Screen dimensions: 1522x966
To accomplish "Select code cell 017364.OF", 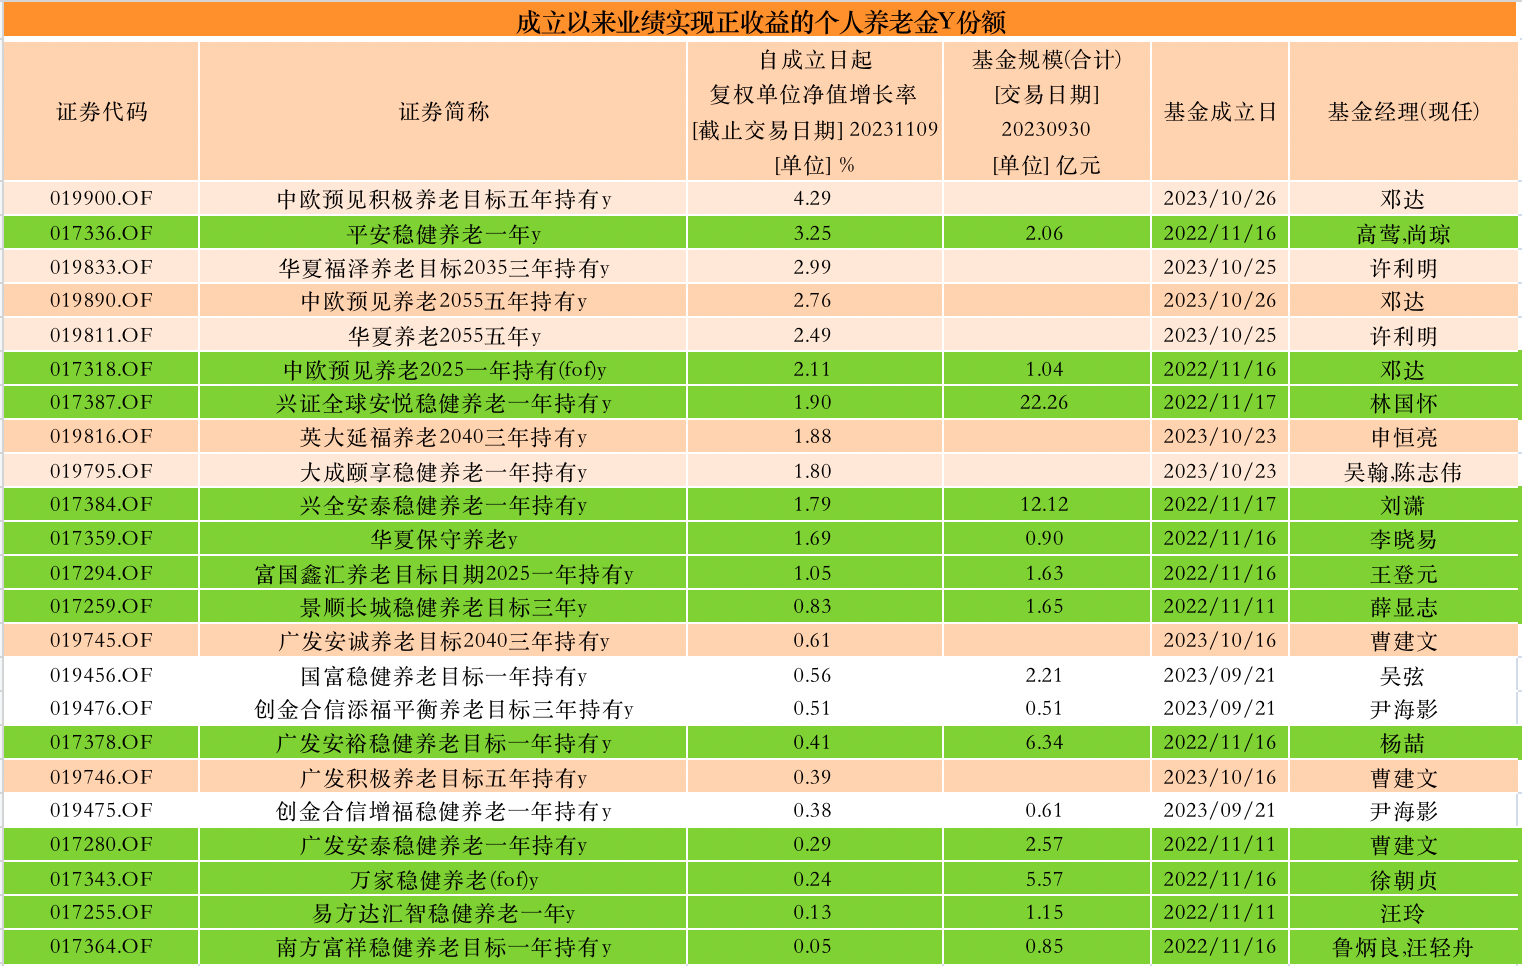I will [101, 946].
